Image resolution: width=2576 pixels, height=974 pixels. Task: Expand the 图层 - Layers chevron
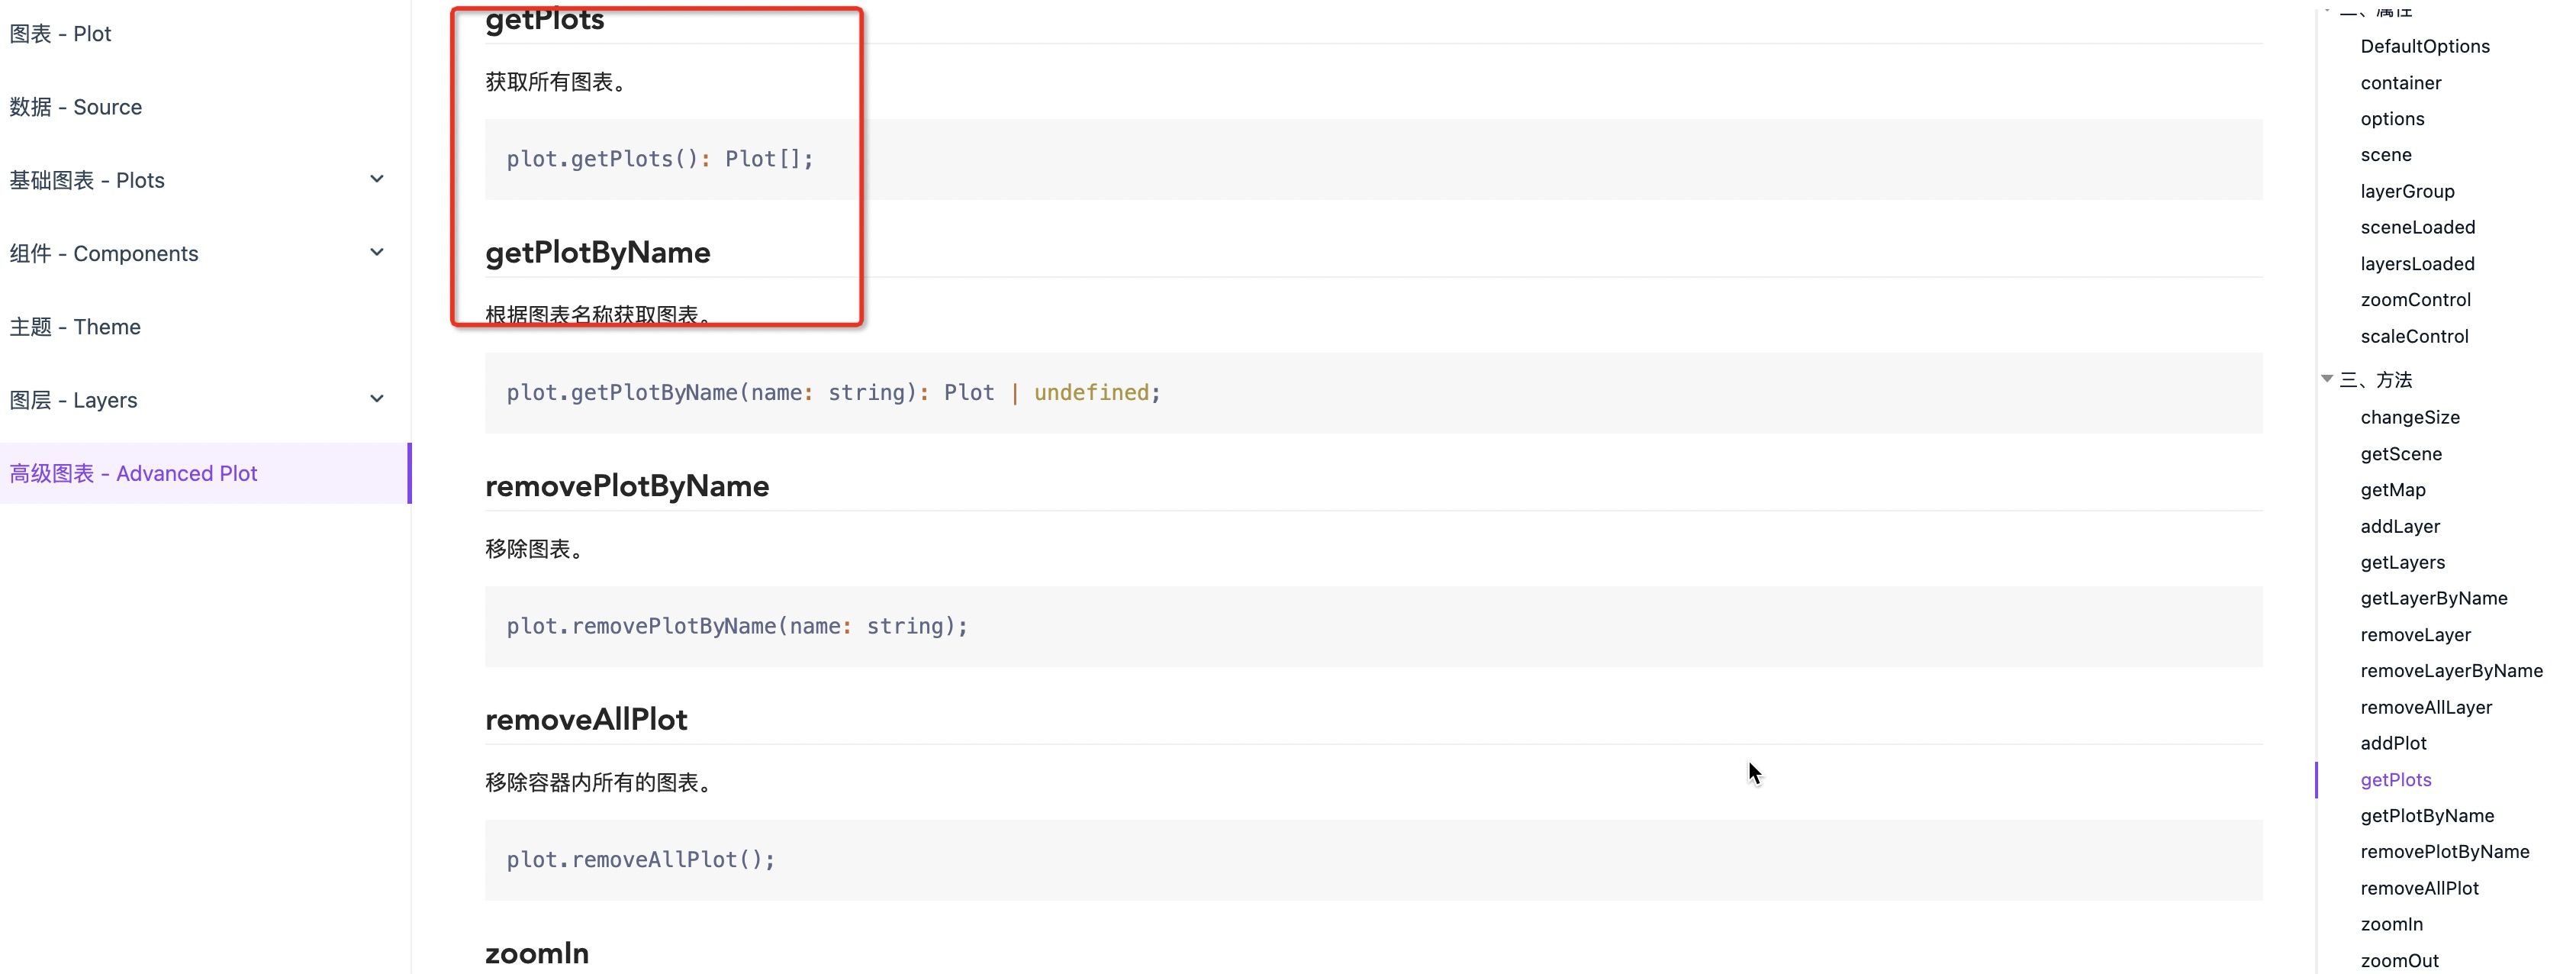(376, 399)
